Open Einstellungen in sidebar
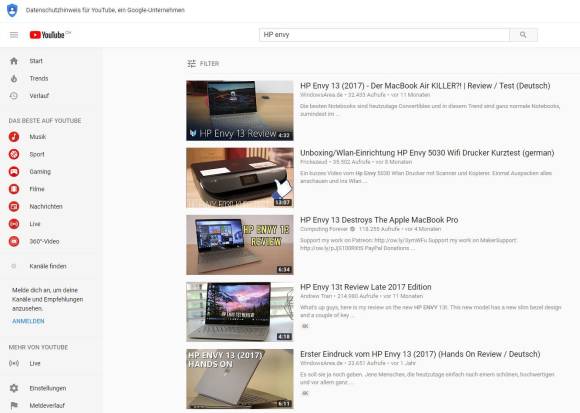 click(48, 388)
